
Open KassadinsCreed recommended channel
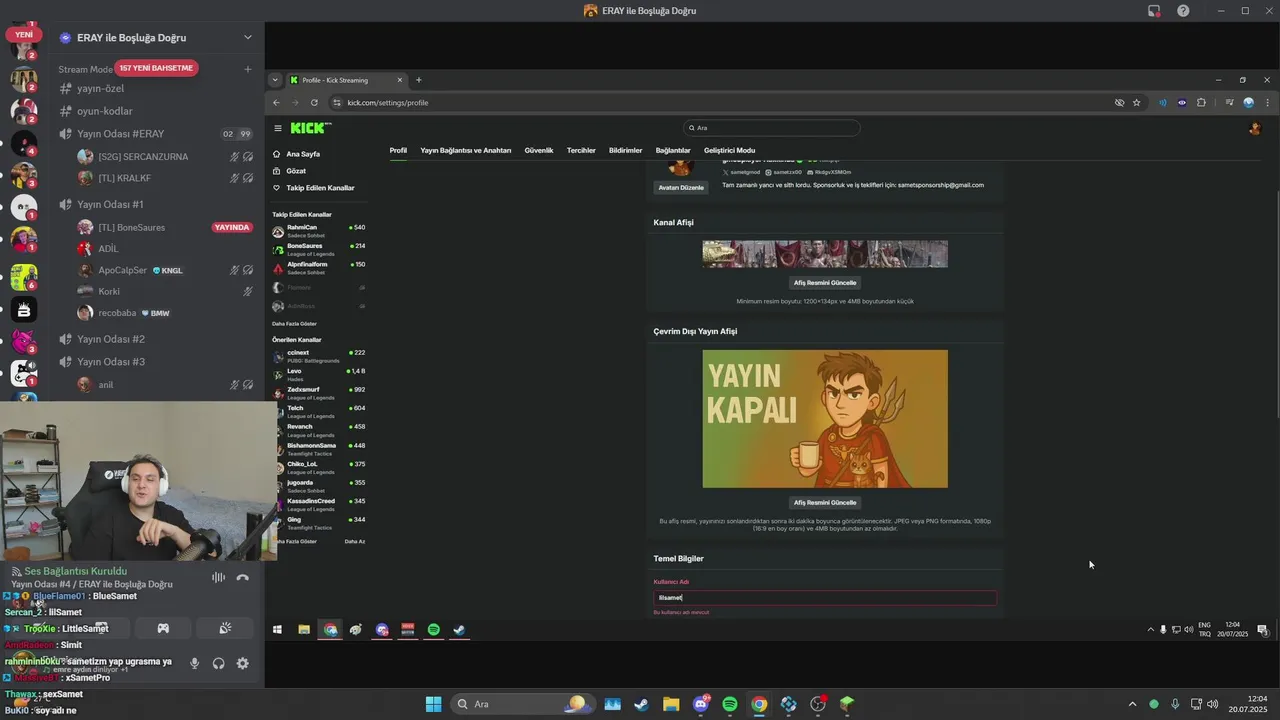(x=318, y=503)
